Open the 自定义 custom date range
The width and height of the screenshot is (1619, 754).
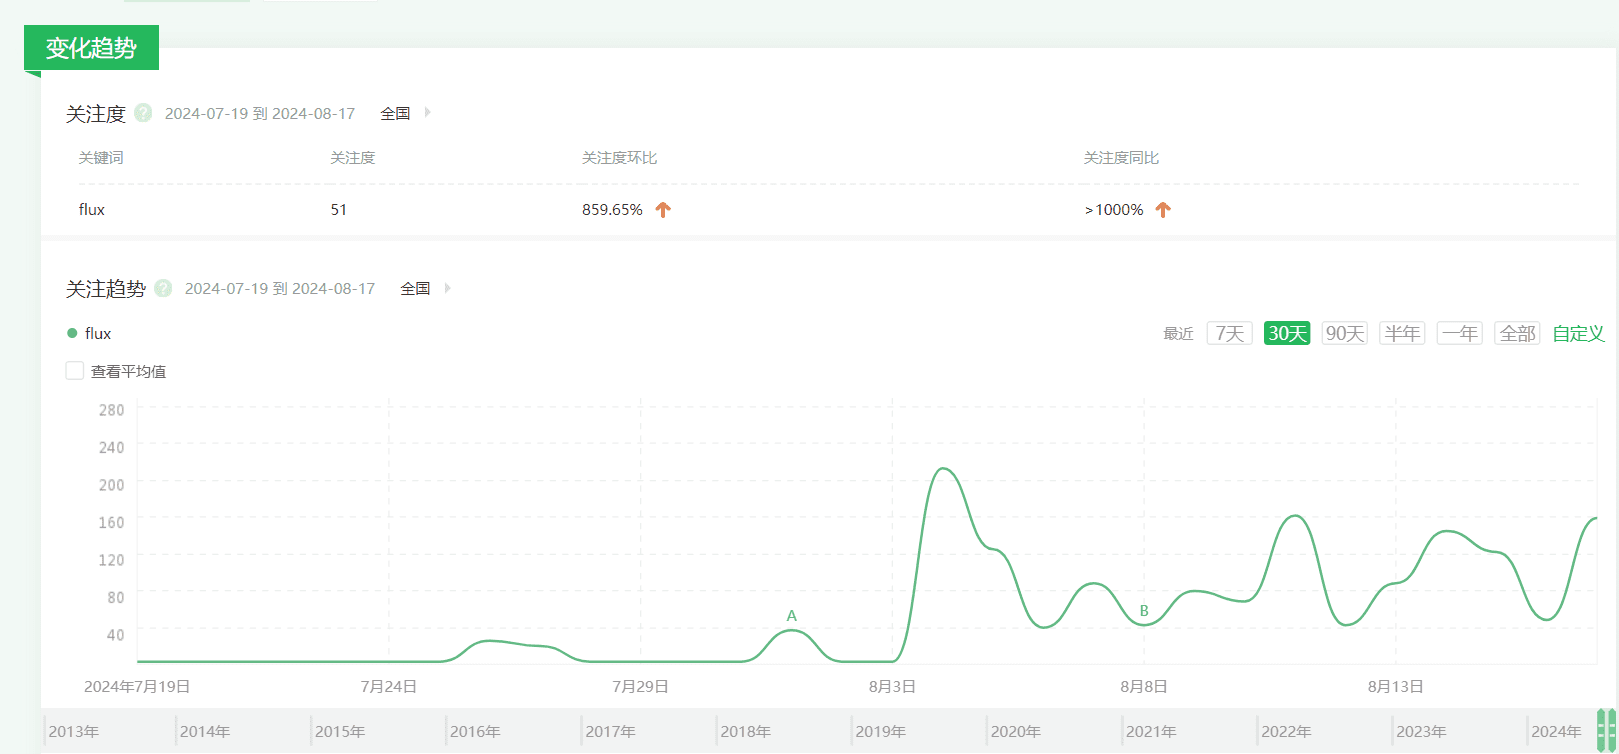point(1578,333)
